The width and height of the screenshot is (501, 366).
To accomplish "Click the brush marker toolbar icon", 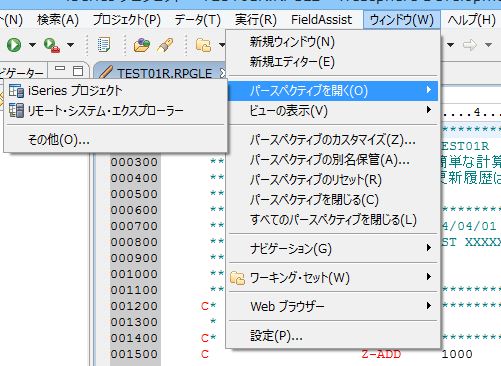I will click(165, 45).
